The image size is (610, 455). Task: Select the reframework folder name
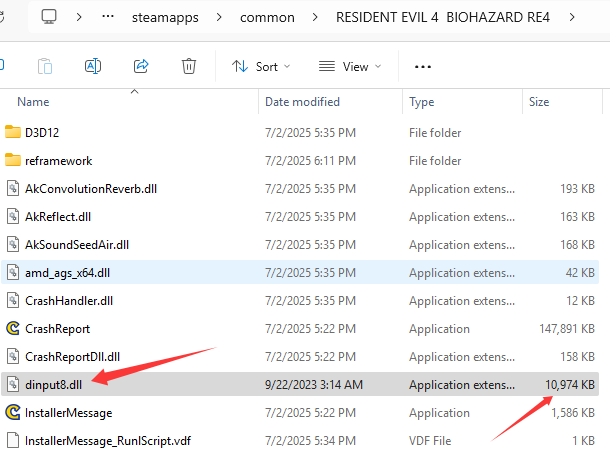pos(58,161)
